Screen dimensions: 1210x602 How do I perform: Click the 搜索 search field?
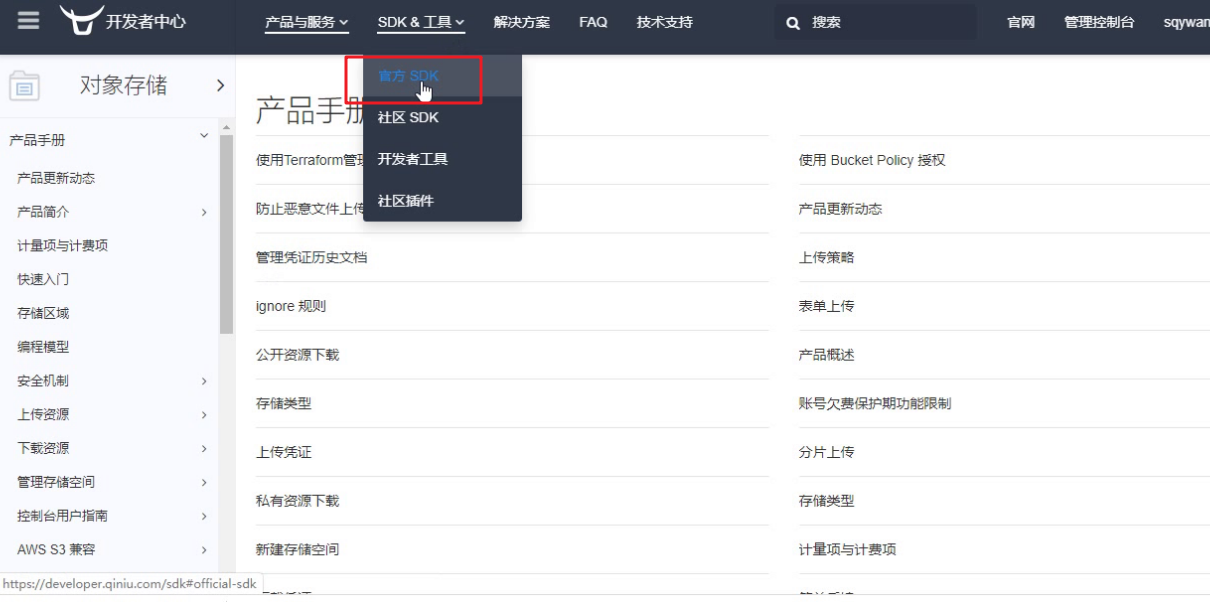pyautogui.click(x=875, y=22)
